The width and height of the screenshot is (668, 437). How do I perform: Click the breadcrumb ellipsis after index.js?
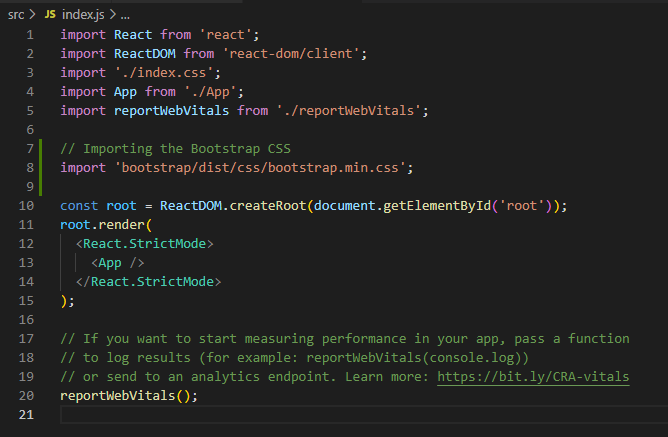(x=125, y=16)
